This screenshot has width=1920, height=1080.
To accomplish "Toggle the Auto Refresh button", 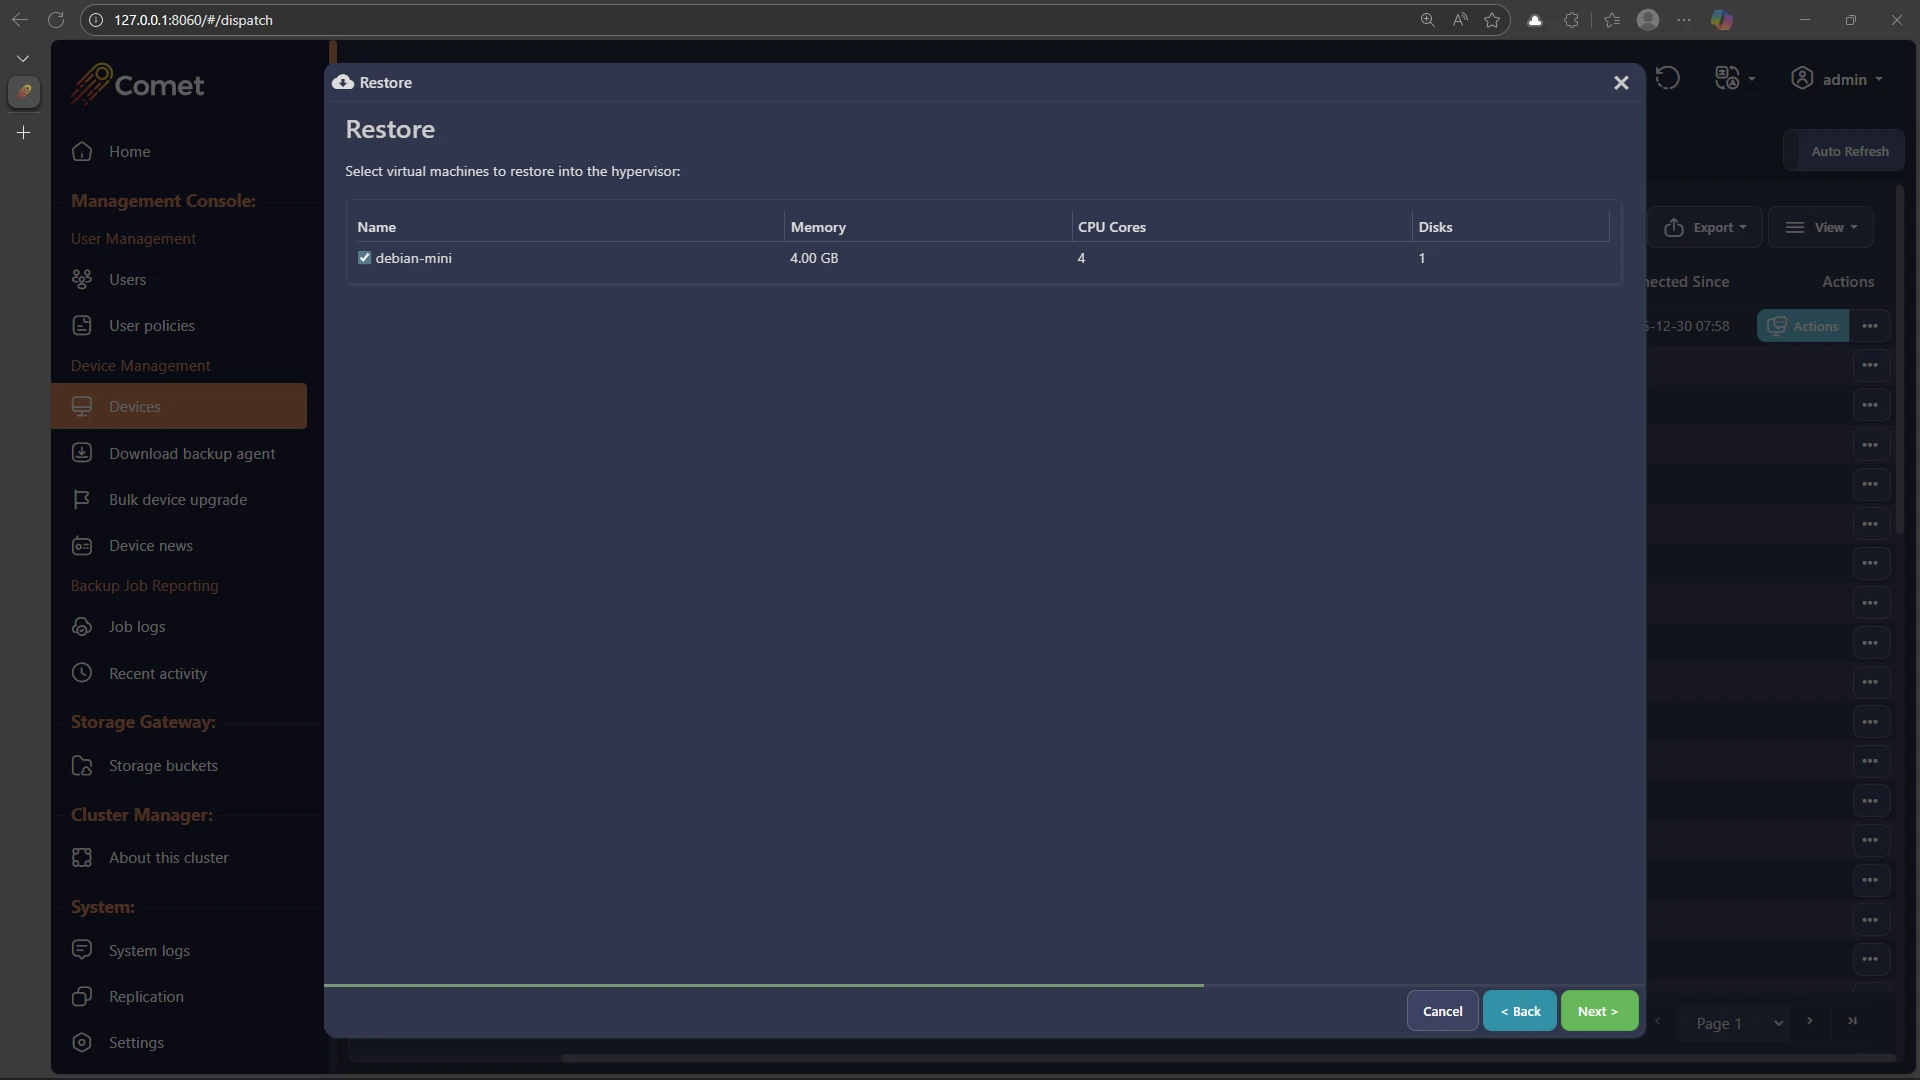I will 1844,151.
